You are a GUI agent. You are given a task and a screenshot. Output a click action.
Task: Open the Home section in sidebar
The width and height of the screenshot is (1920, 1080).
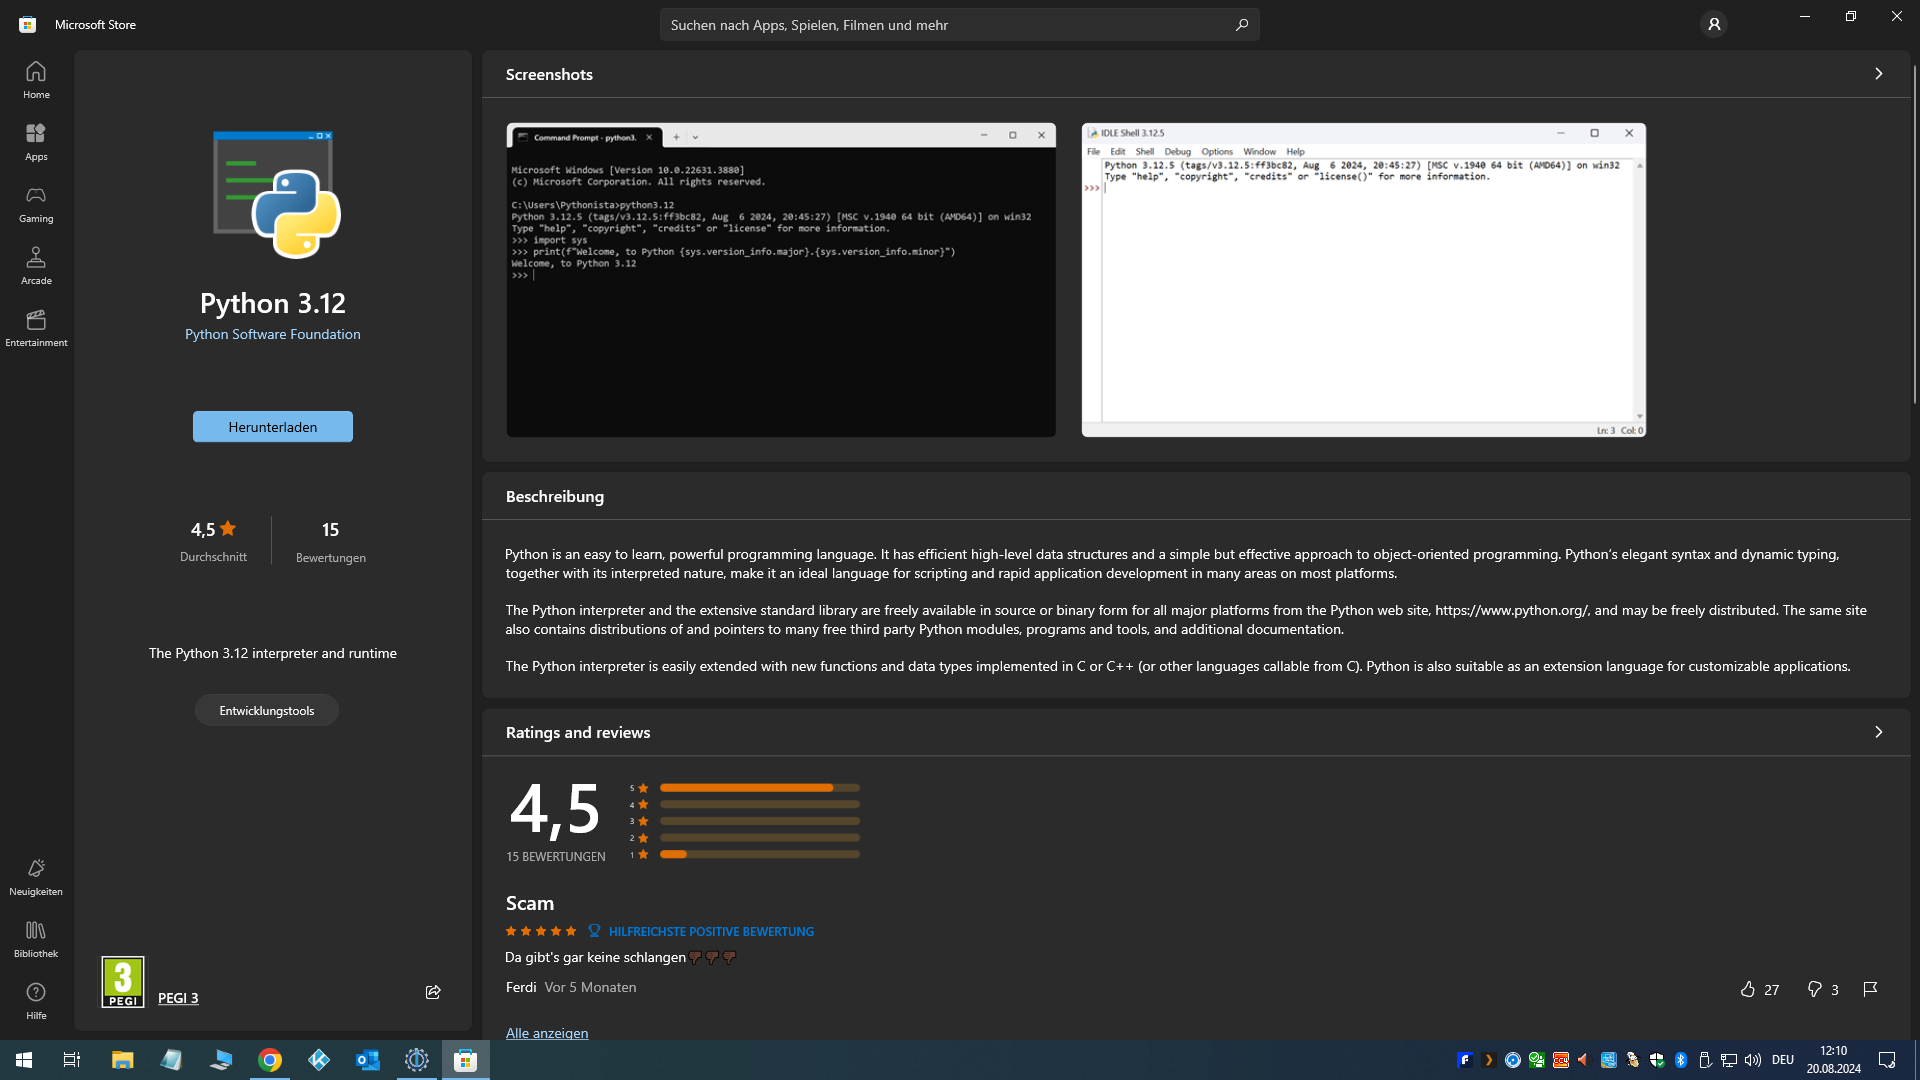click(x=36, y=80)
